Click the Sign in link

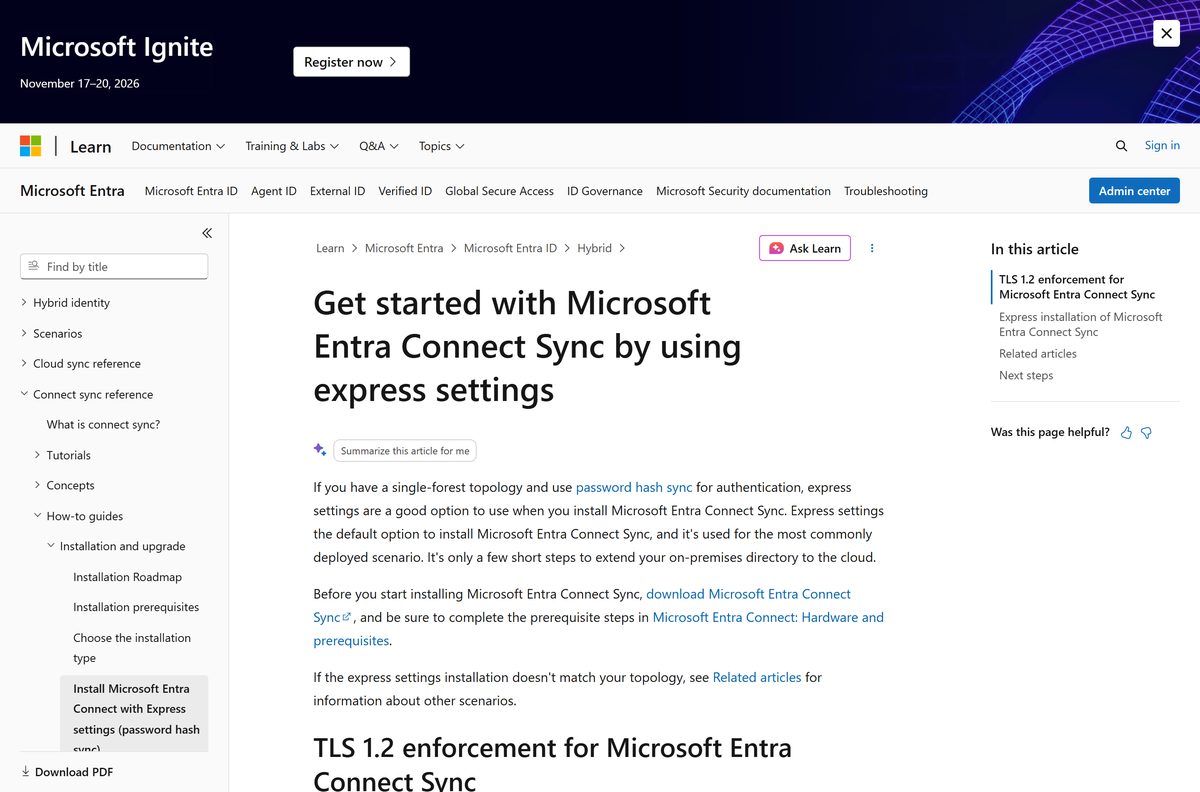(1162, 145)
